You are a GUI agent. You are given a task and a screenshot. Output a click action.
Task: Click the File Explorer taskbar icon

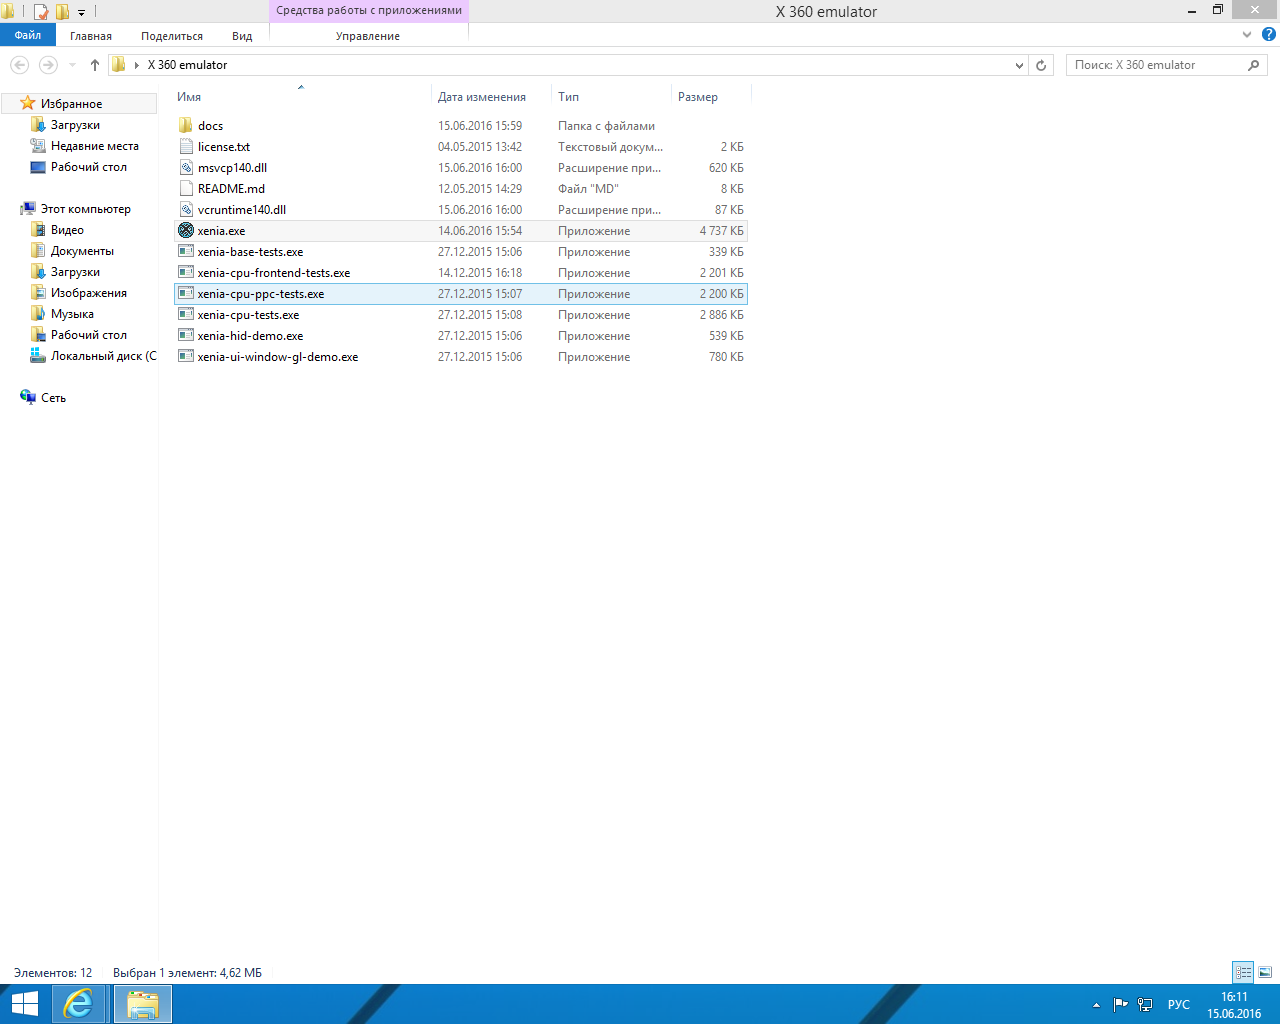(x=143, y=1004)
